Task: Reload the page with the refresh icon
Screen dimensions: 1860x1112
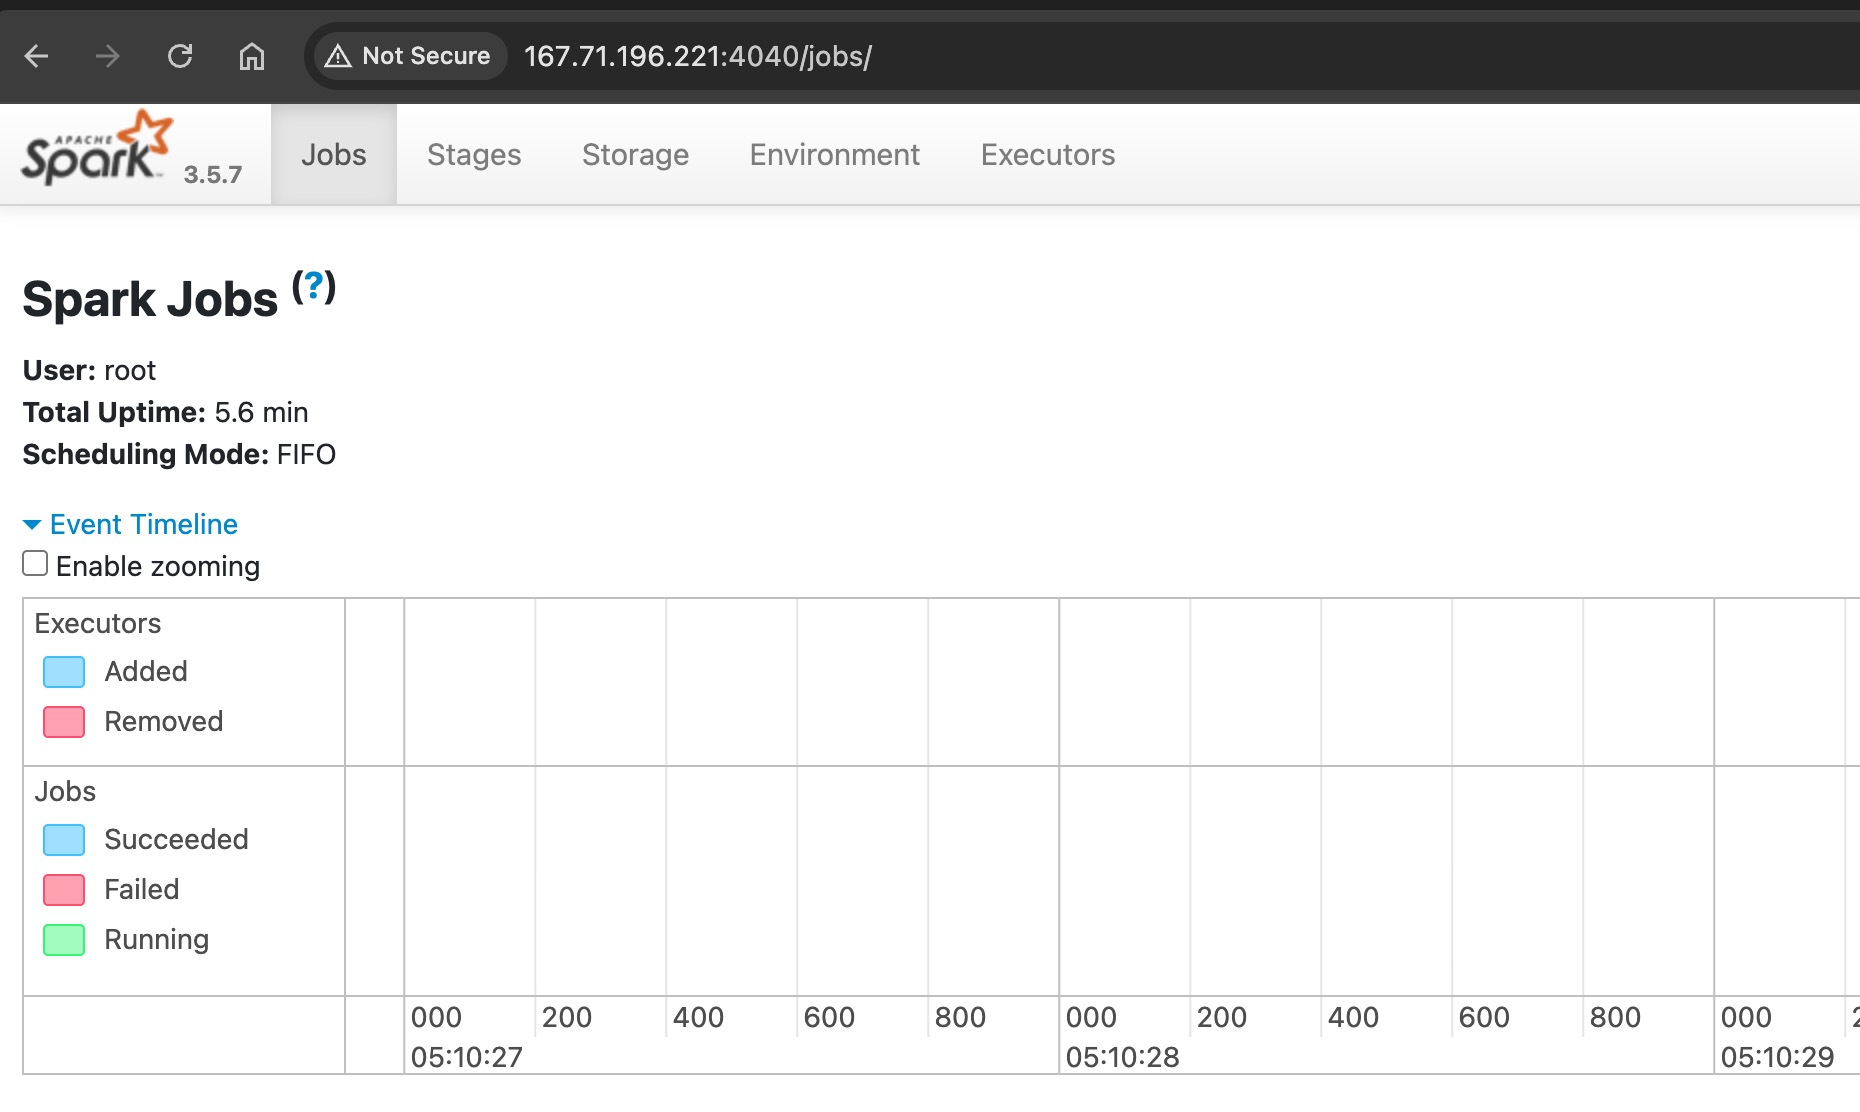Action: (180, 56)
